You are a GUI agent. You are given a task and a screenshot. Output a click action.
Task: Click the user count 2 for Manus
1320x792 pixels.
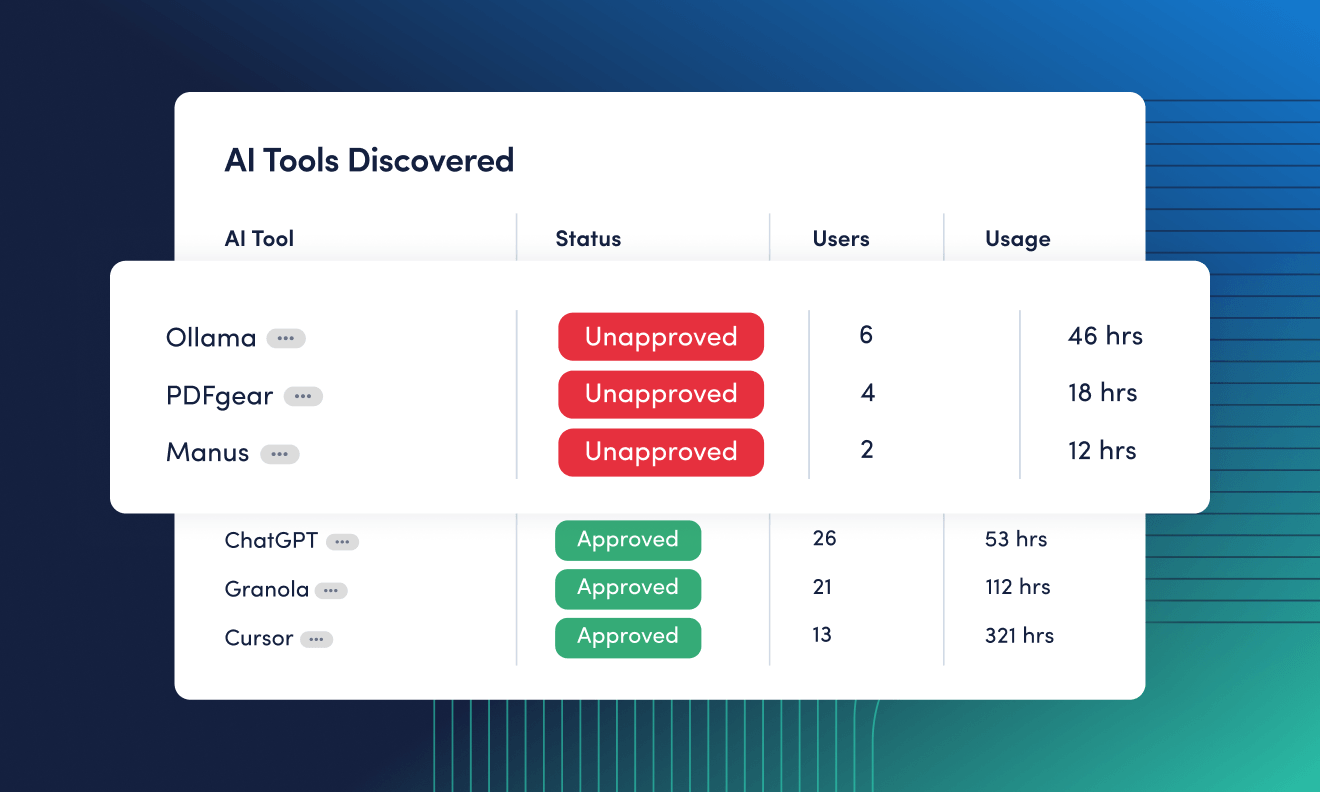pos(867,450)
